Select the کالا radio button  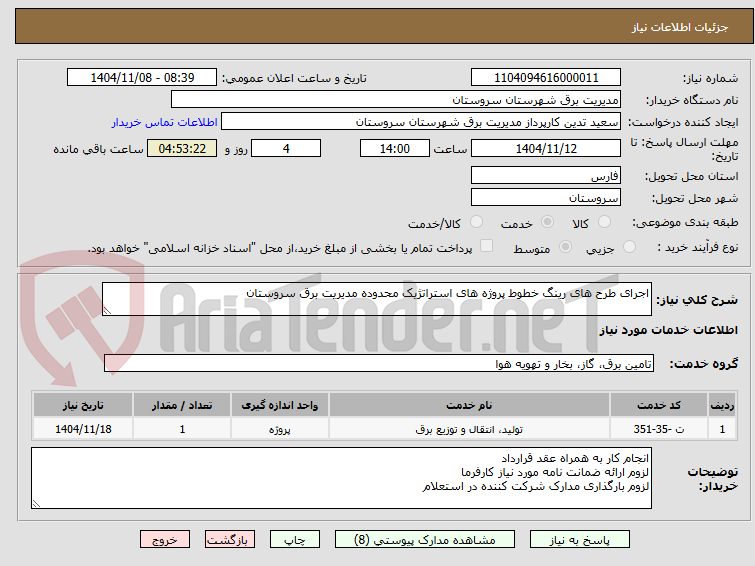point(604,222)
